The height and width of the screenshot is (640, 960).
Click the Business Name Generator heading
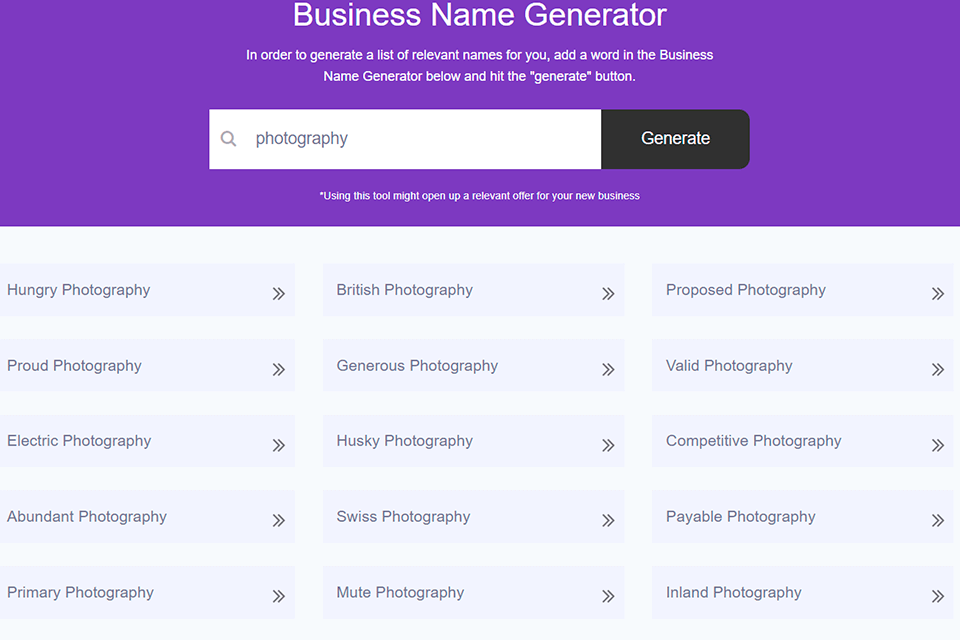coord(480,16)
